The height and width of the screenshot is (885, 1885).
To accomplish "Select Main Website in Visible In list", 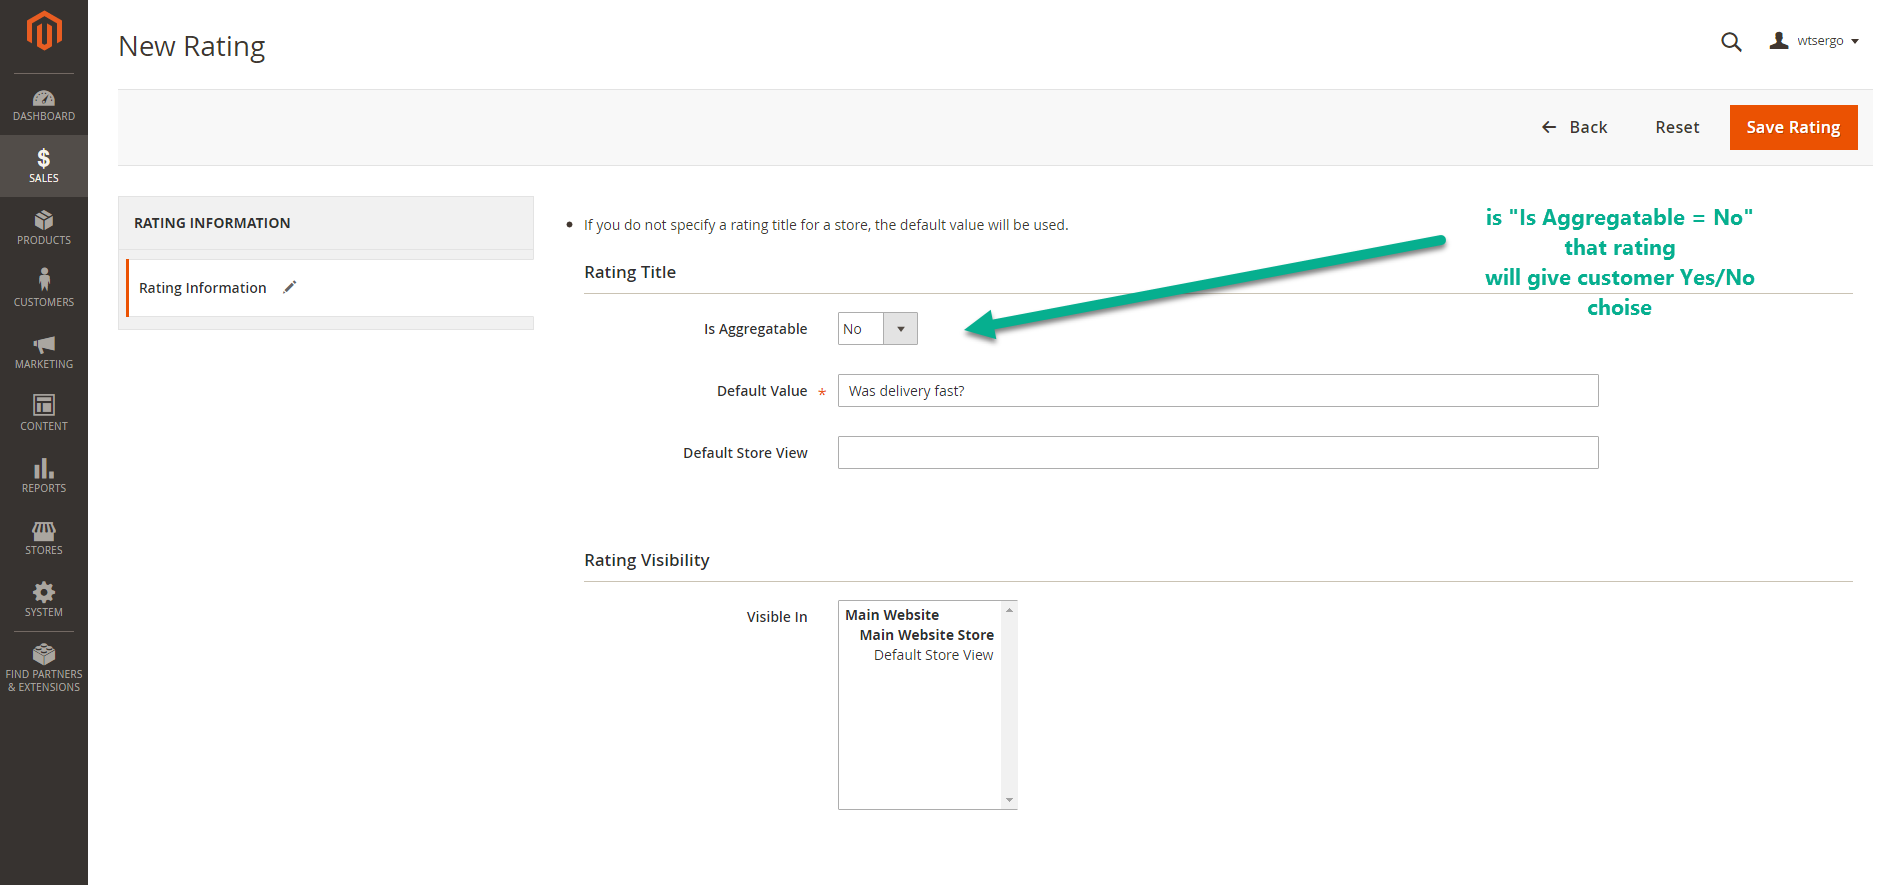I will (x=892, y=615).
